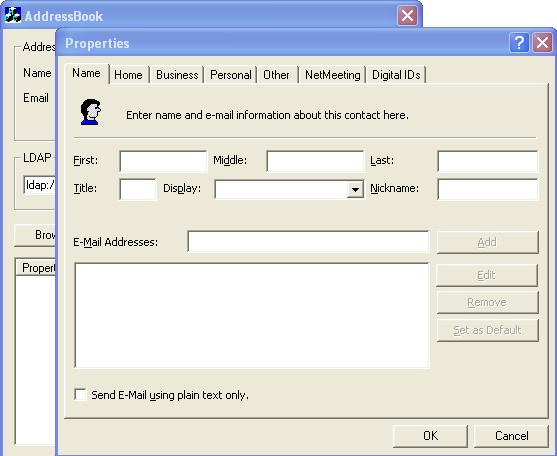Screen dimensions: 557x456
Task: Expand the Display name dropdown arrow
Action: [x=355, y=189]
